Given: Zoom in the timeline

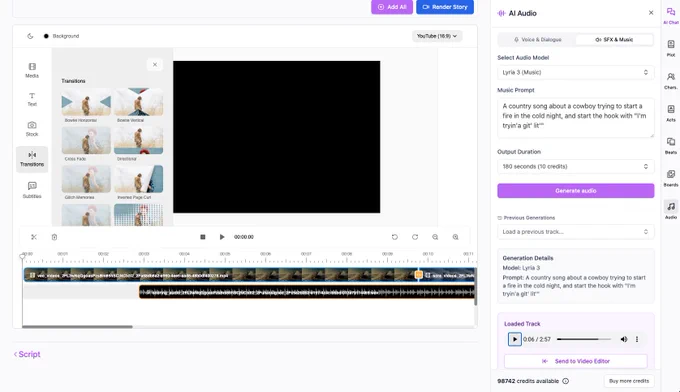Looking at the screenshot, I should click(455, 237).
